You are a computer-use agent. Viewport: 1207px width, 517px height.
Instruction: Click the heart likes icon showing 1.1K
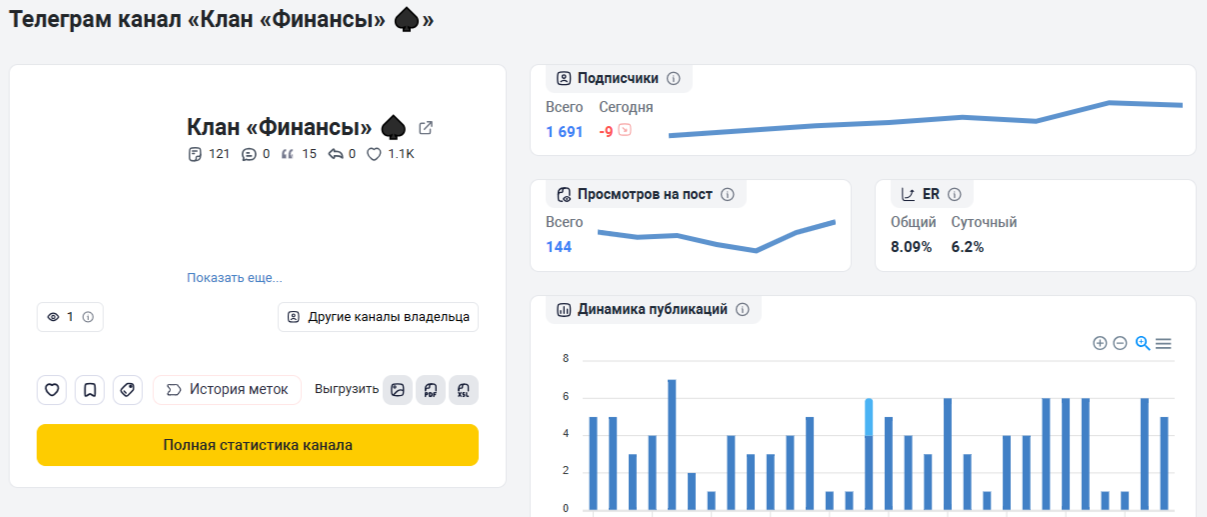(374, 154)
